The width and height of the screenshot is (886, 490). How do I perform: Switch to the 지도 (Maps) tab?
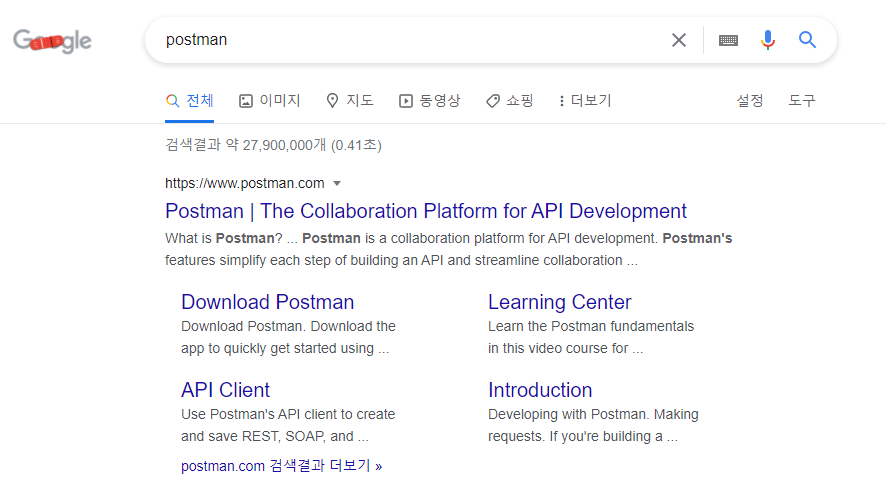click(350, 101)
